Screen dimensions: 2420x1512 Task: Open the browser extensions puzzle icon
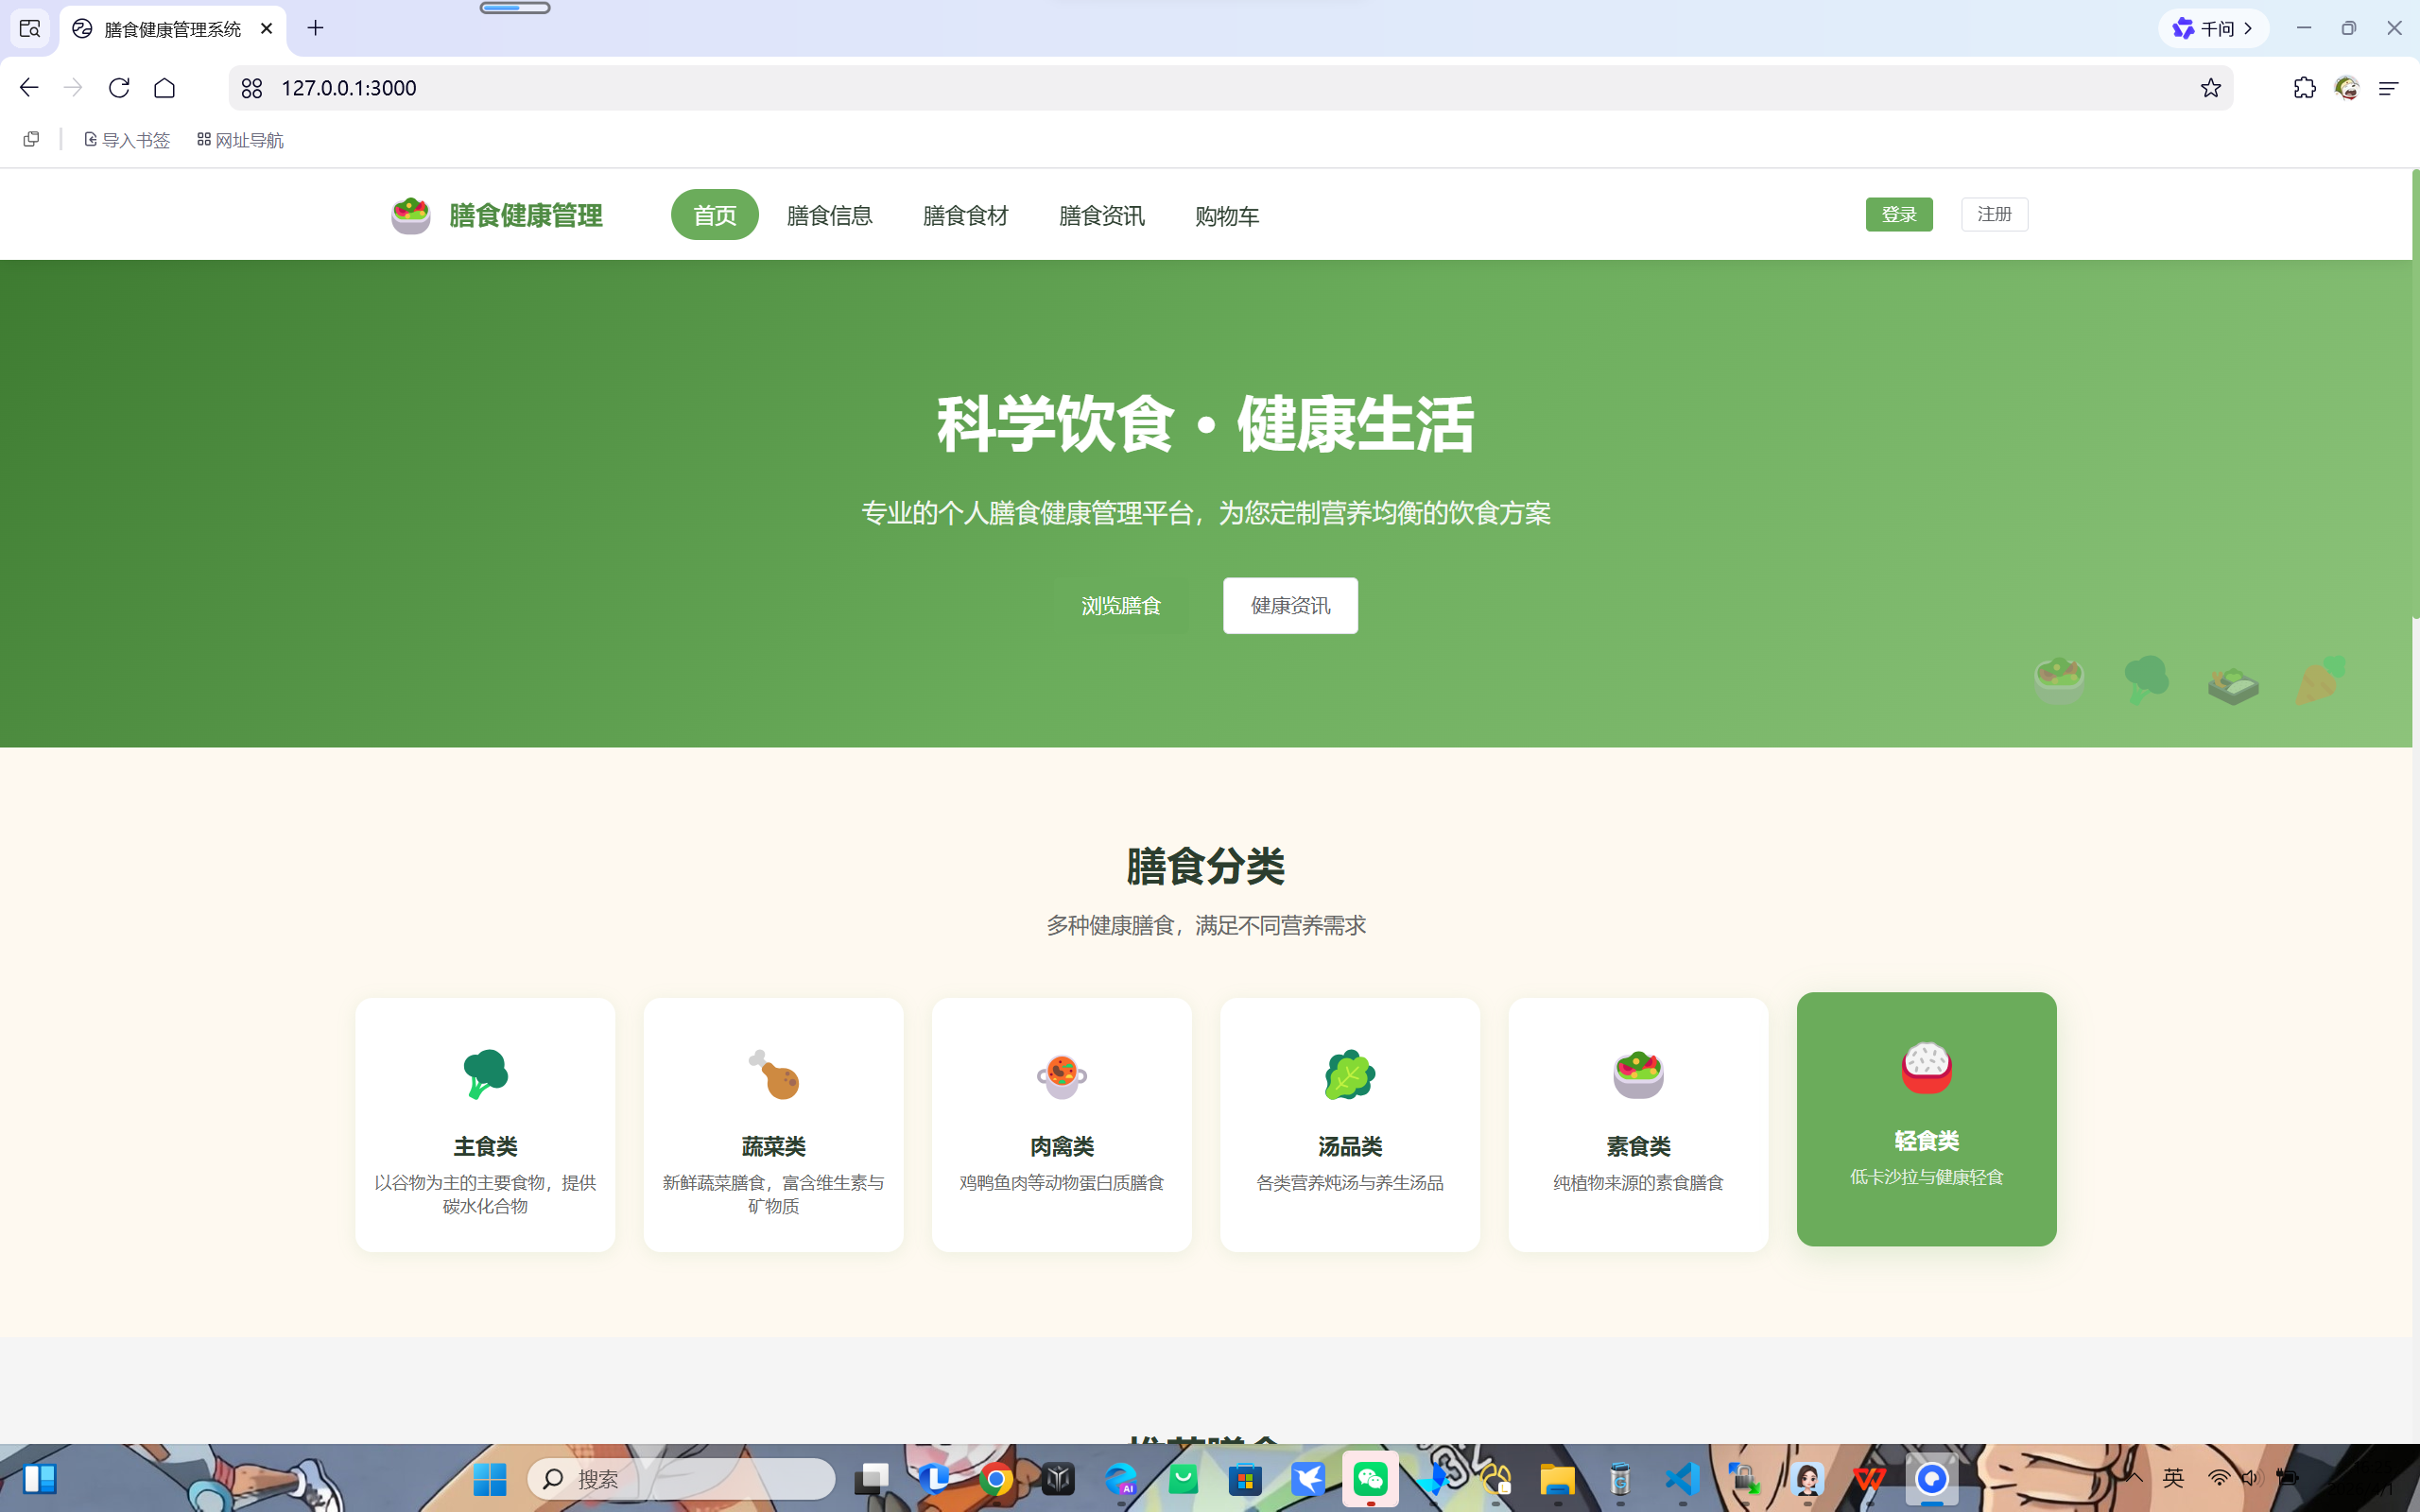(x=2304, y=88)
